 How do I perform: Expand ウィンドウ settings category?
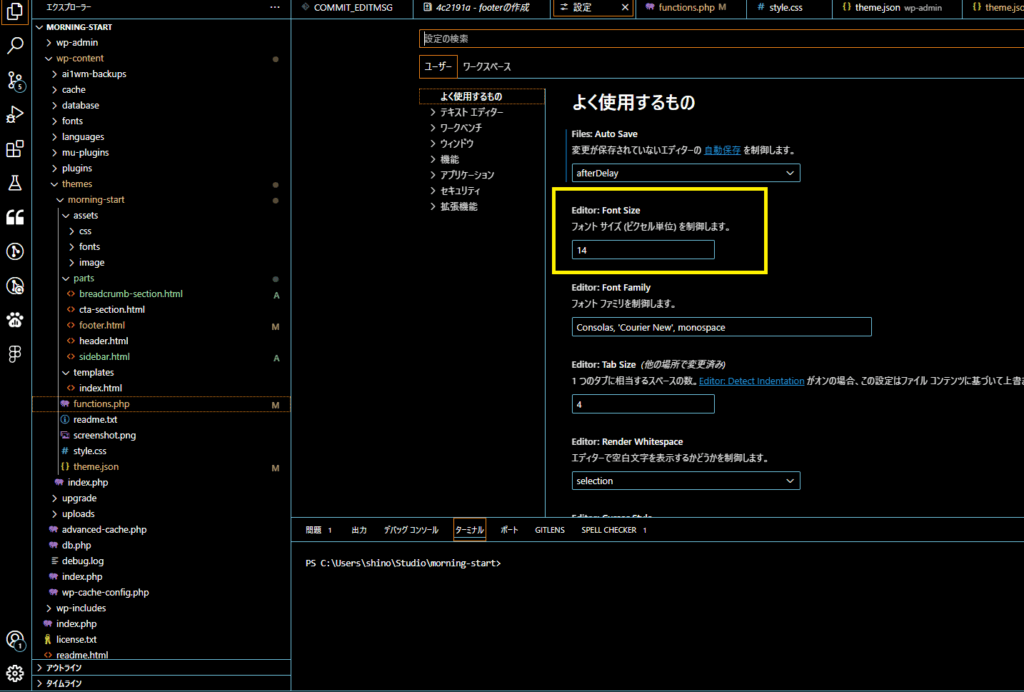[482, 144]
